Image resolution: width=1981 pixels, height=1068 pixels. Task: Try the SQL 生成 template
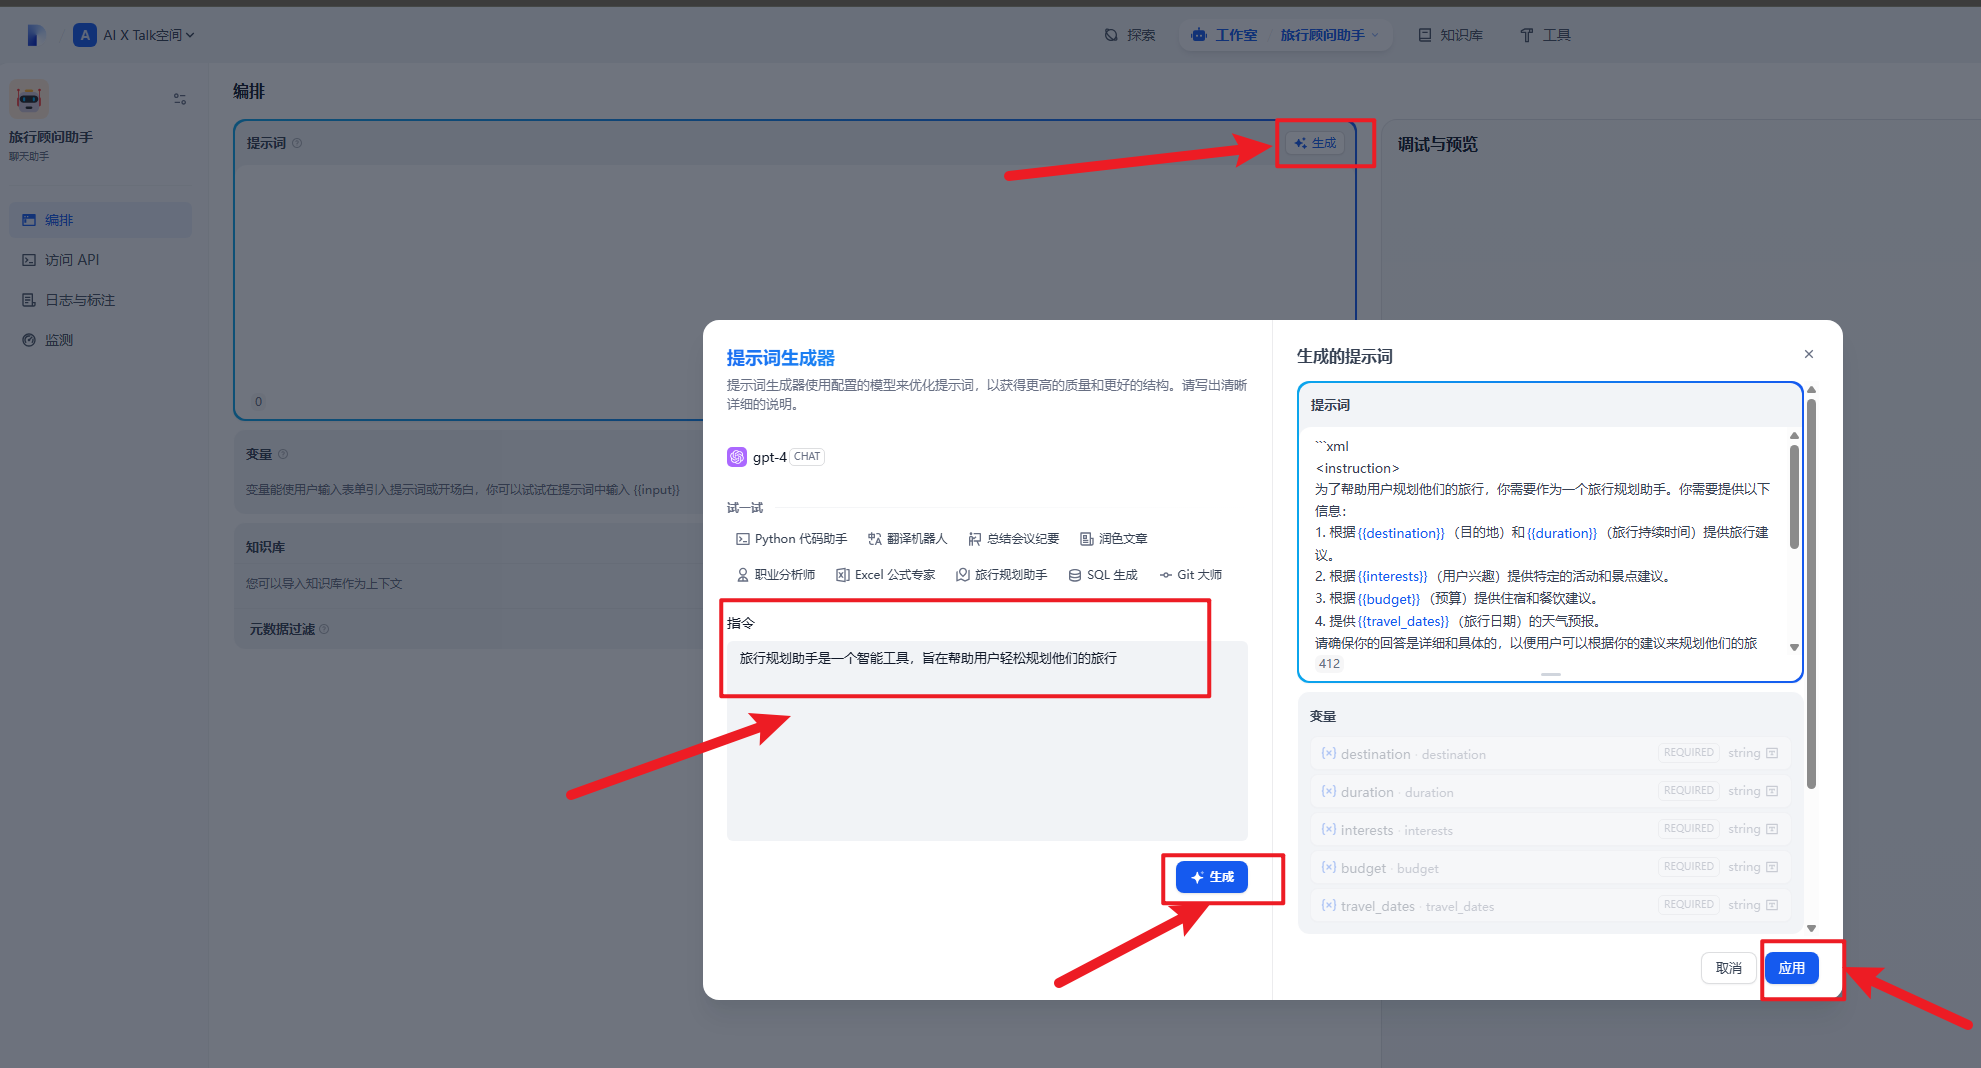tap(1103, 575)
